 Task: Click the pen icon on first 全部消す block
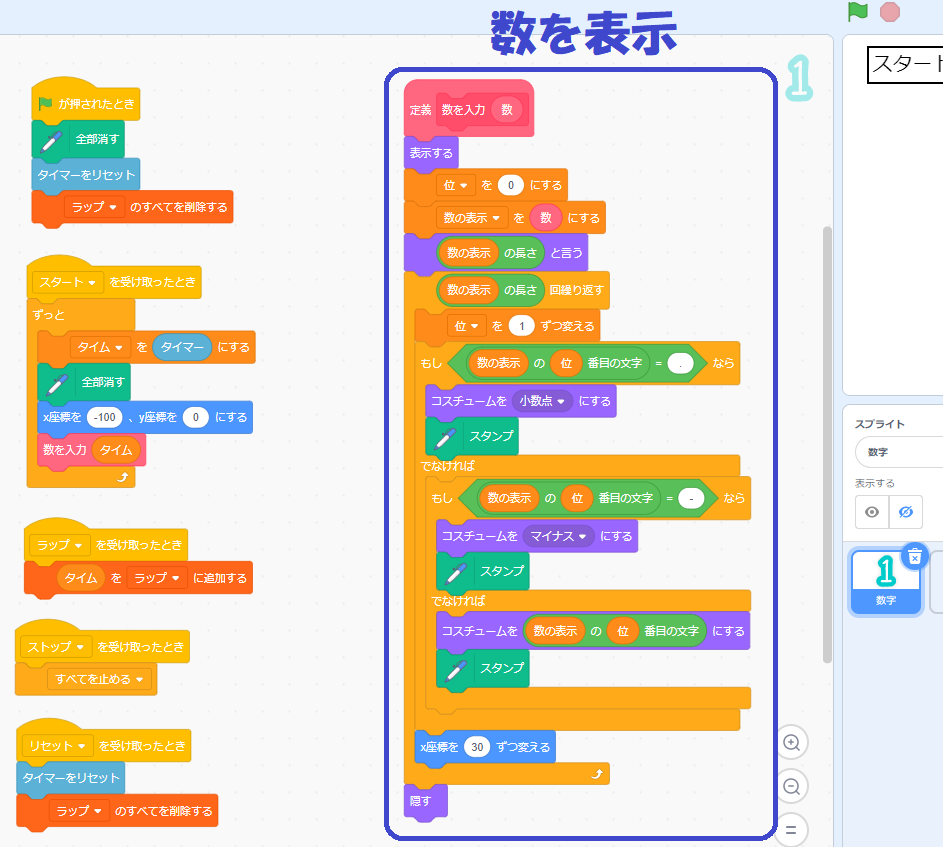(x=51, y=139)
